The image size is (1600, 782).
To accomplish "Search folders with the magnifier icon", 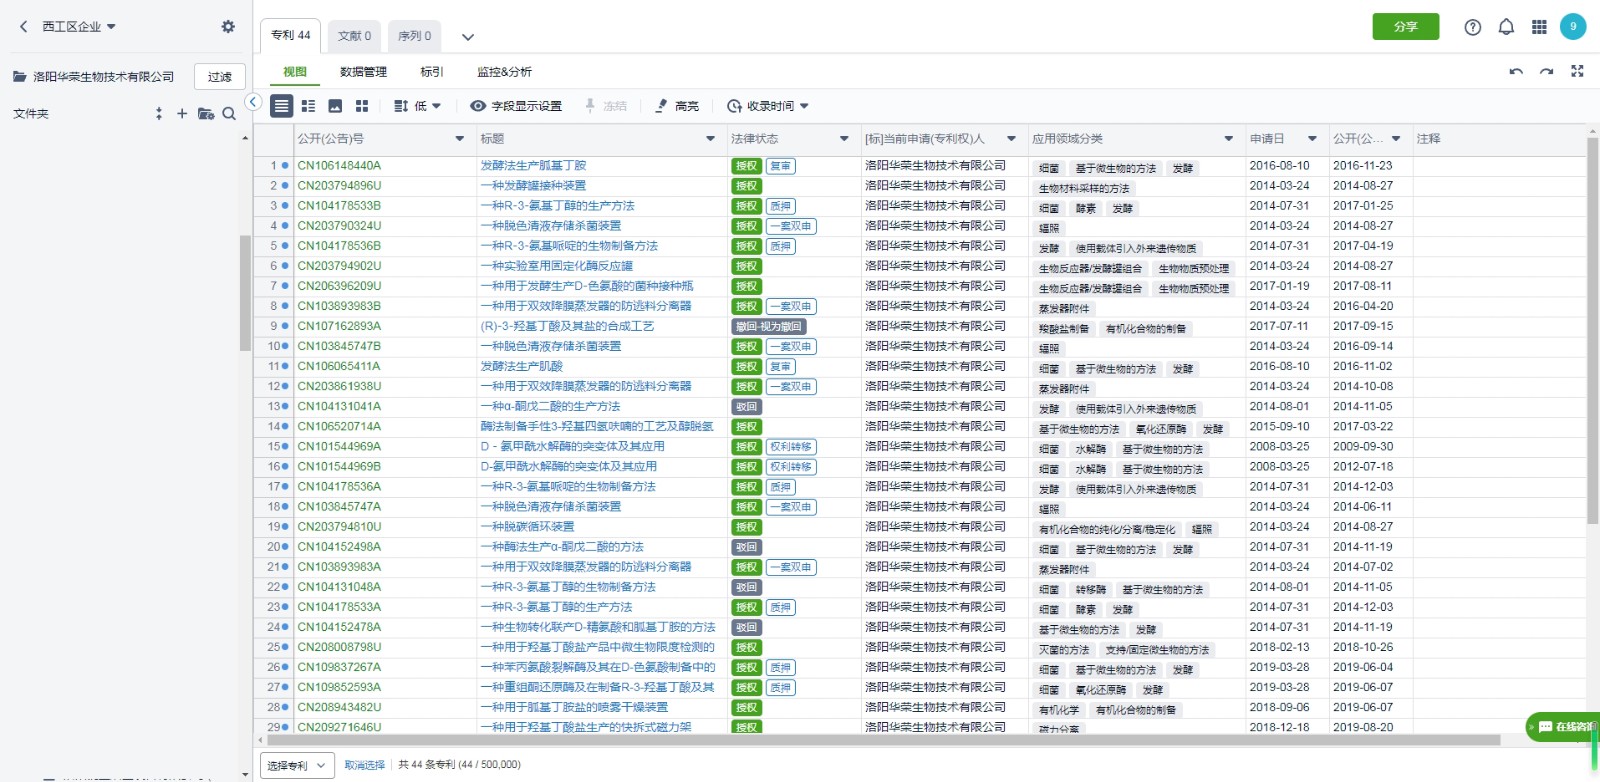I will coord(229,114).
